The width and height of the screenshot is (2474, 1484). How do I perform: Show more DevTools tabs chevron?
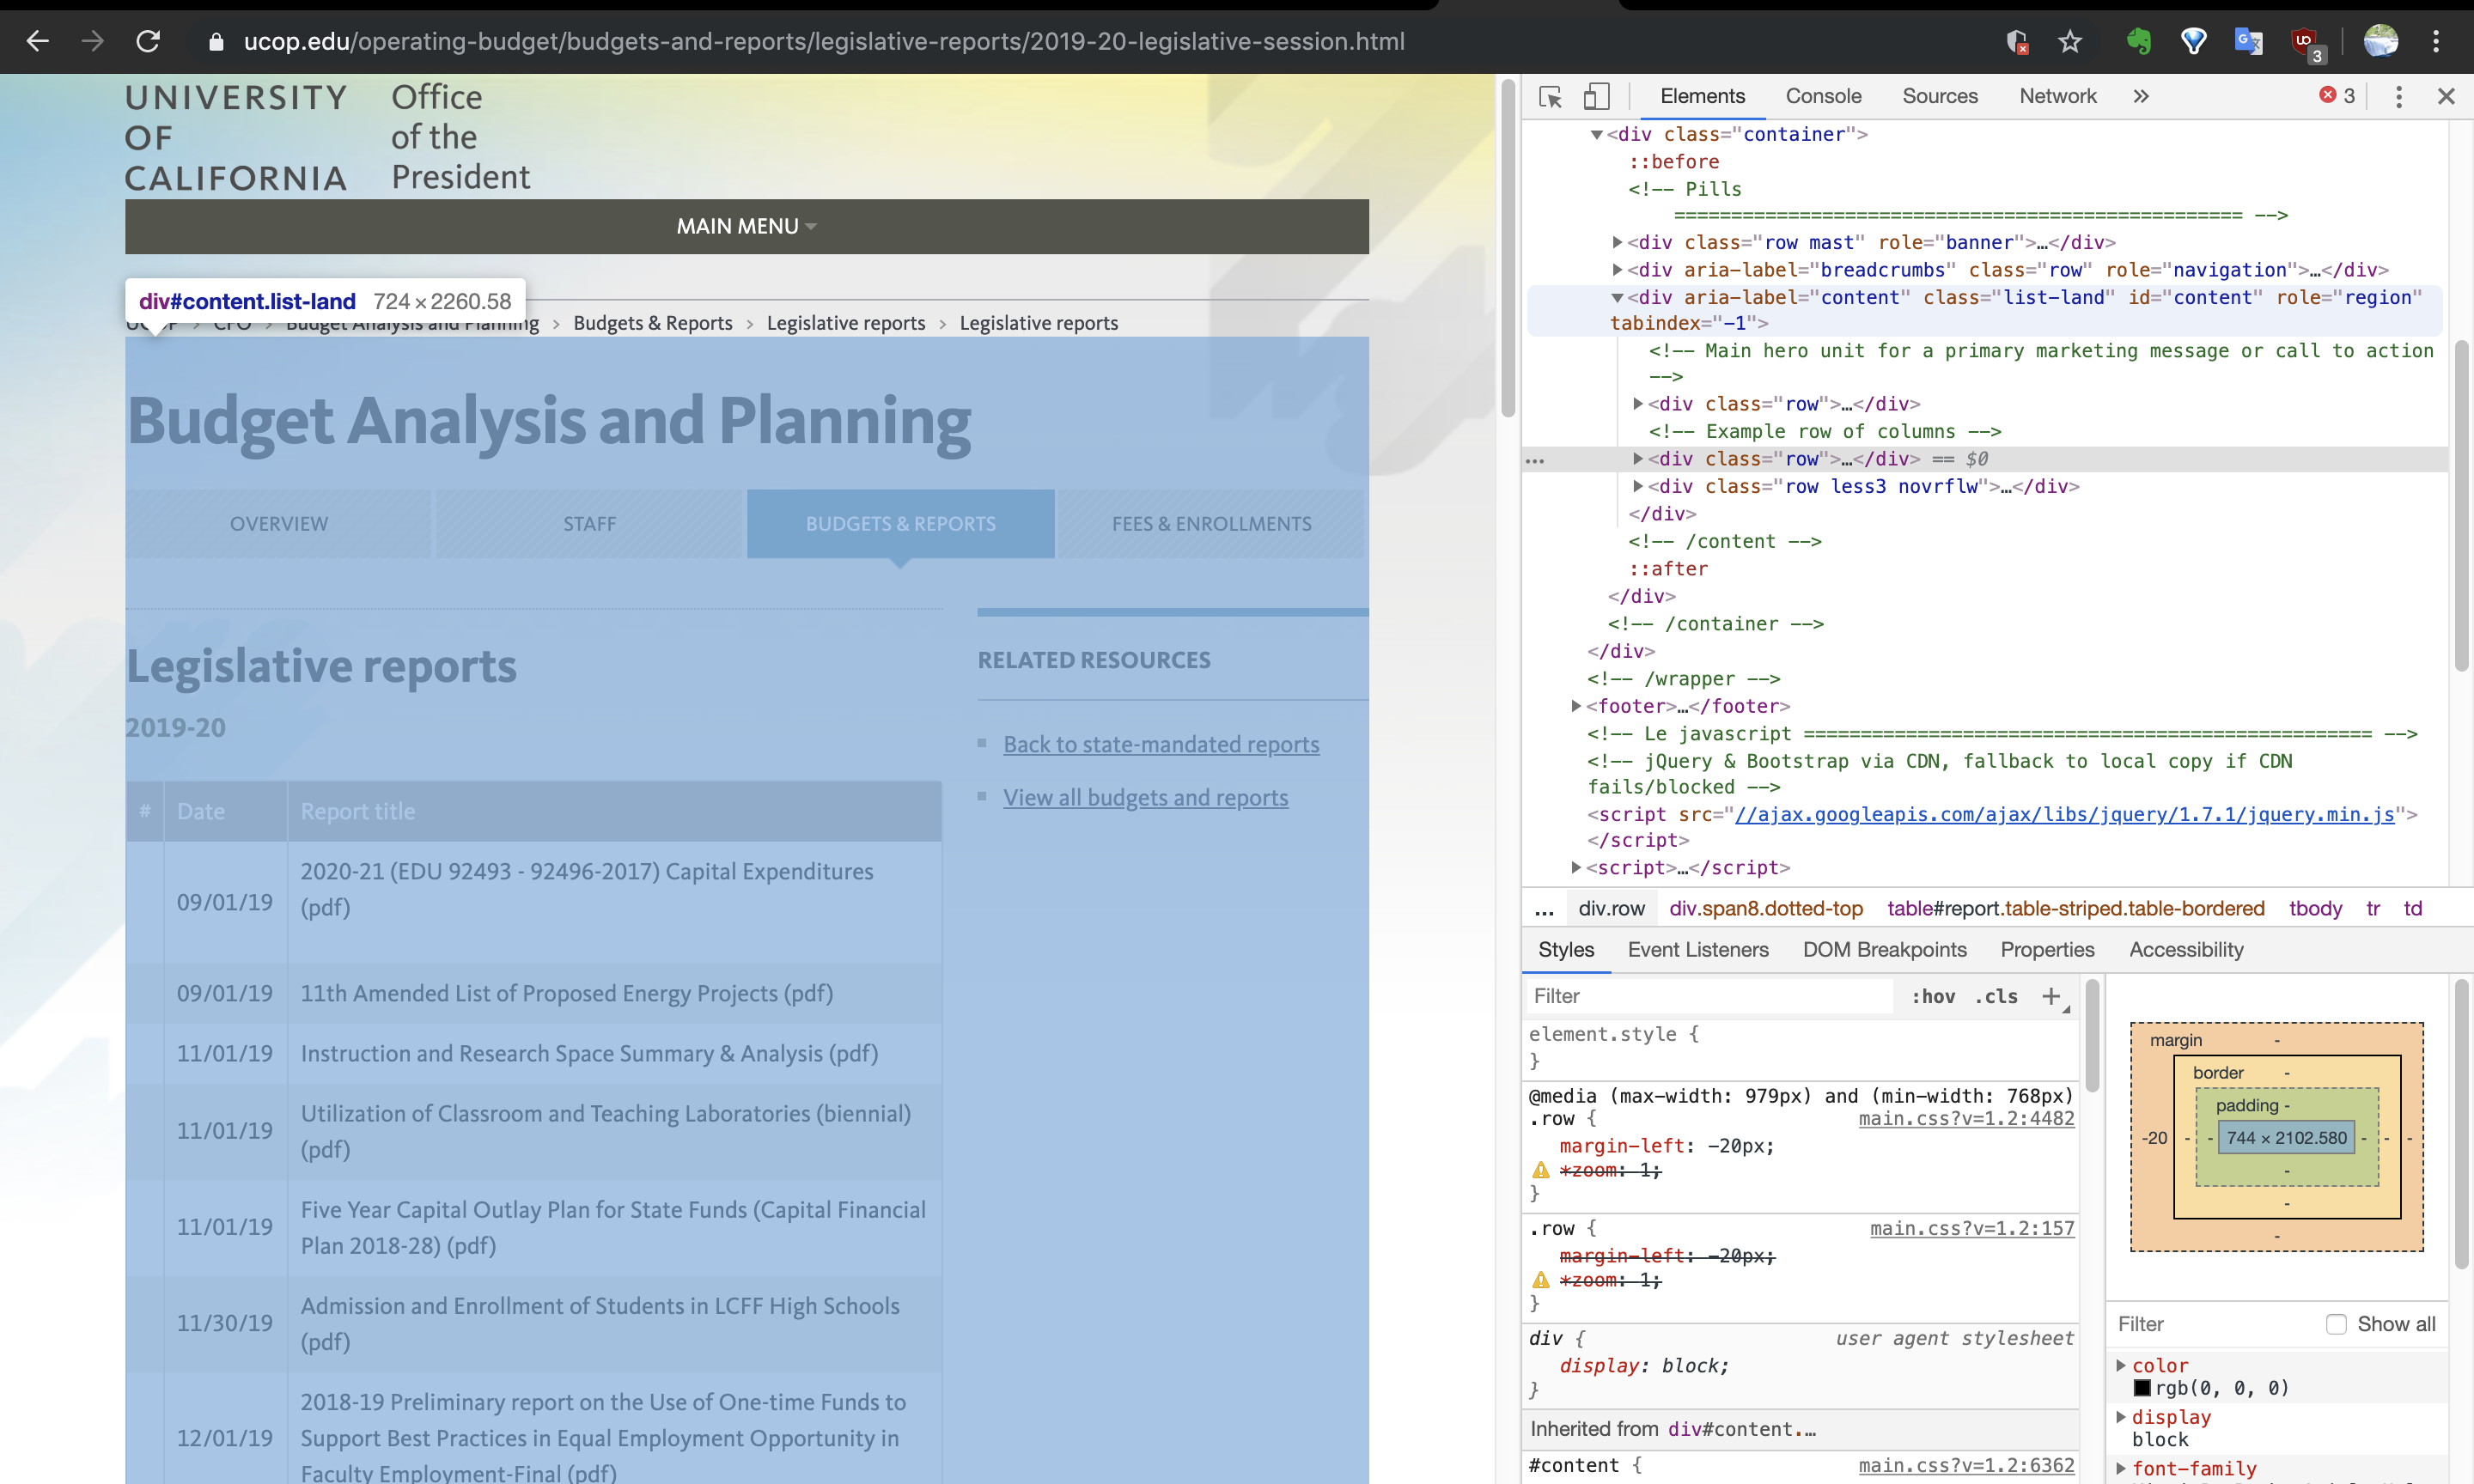[x=2140, y=96]
